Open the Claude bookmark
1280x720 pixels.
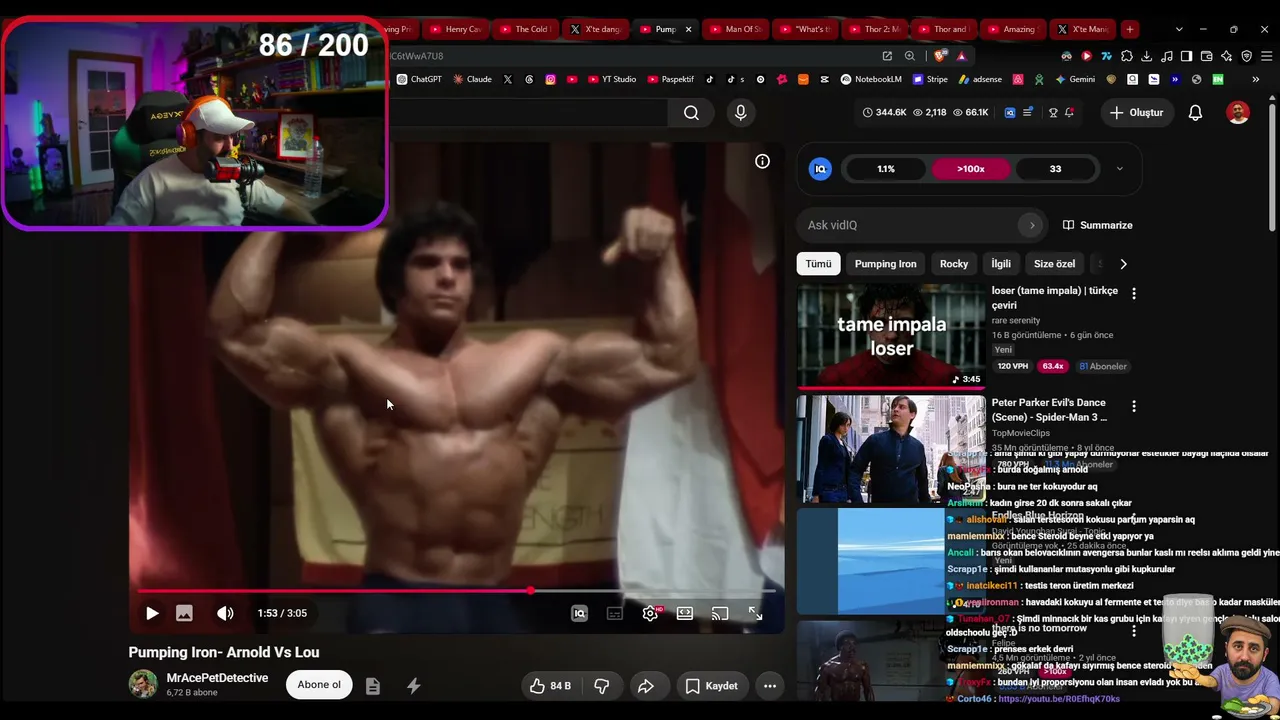point(473,79)
